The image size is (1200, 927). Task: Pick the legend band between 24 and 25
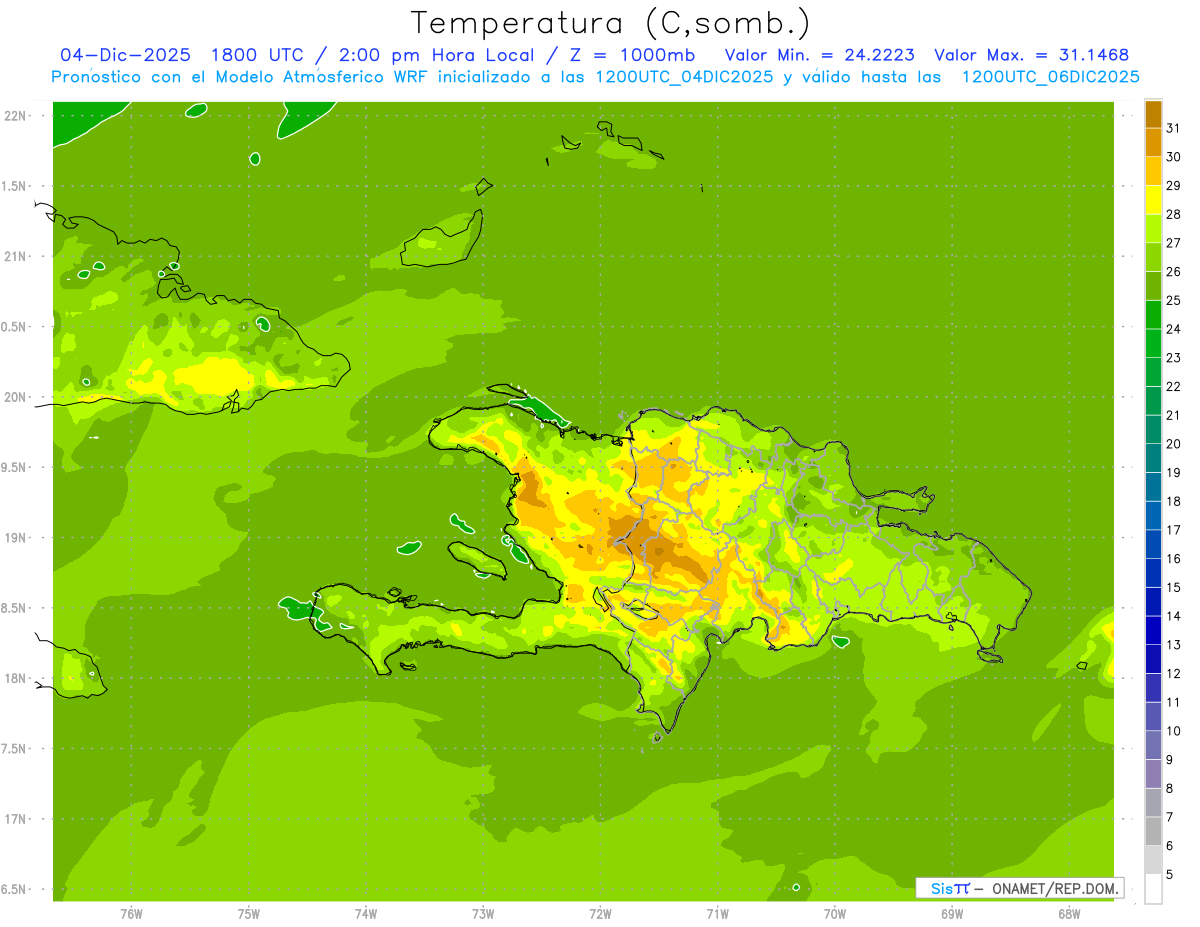1153,315
